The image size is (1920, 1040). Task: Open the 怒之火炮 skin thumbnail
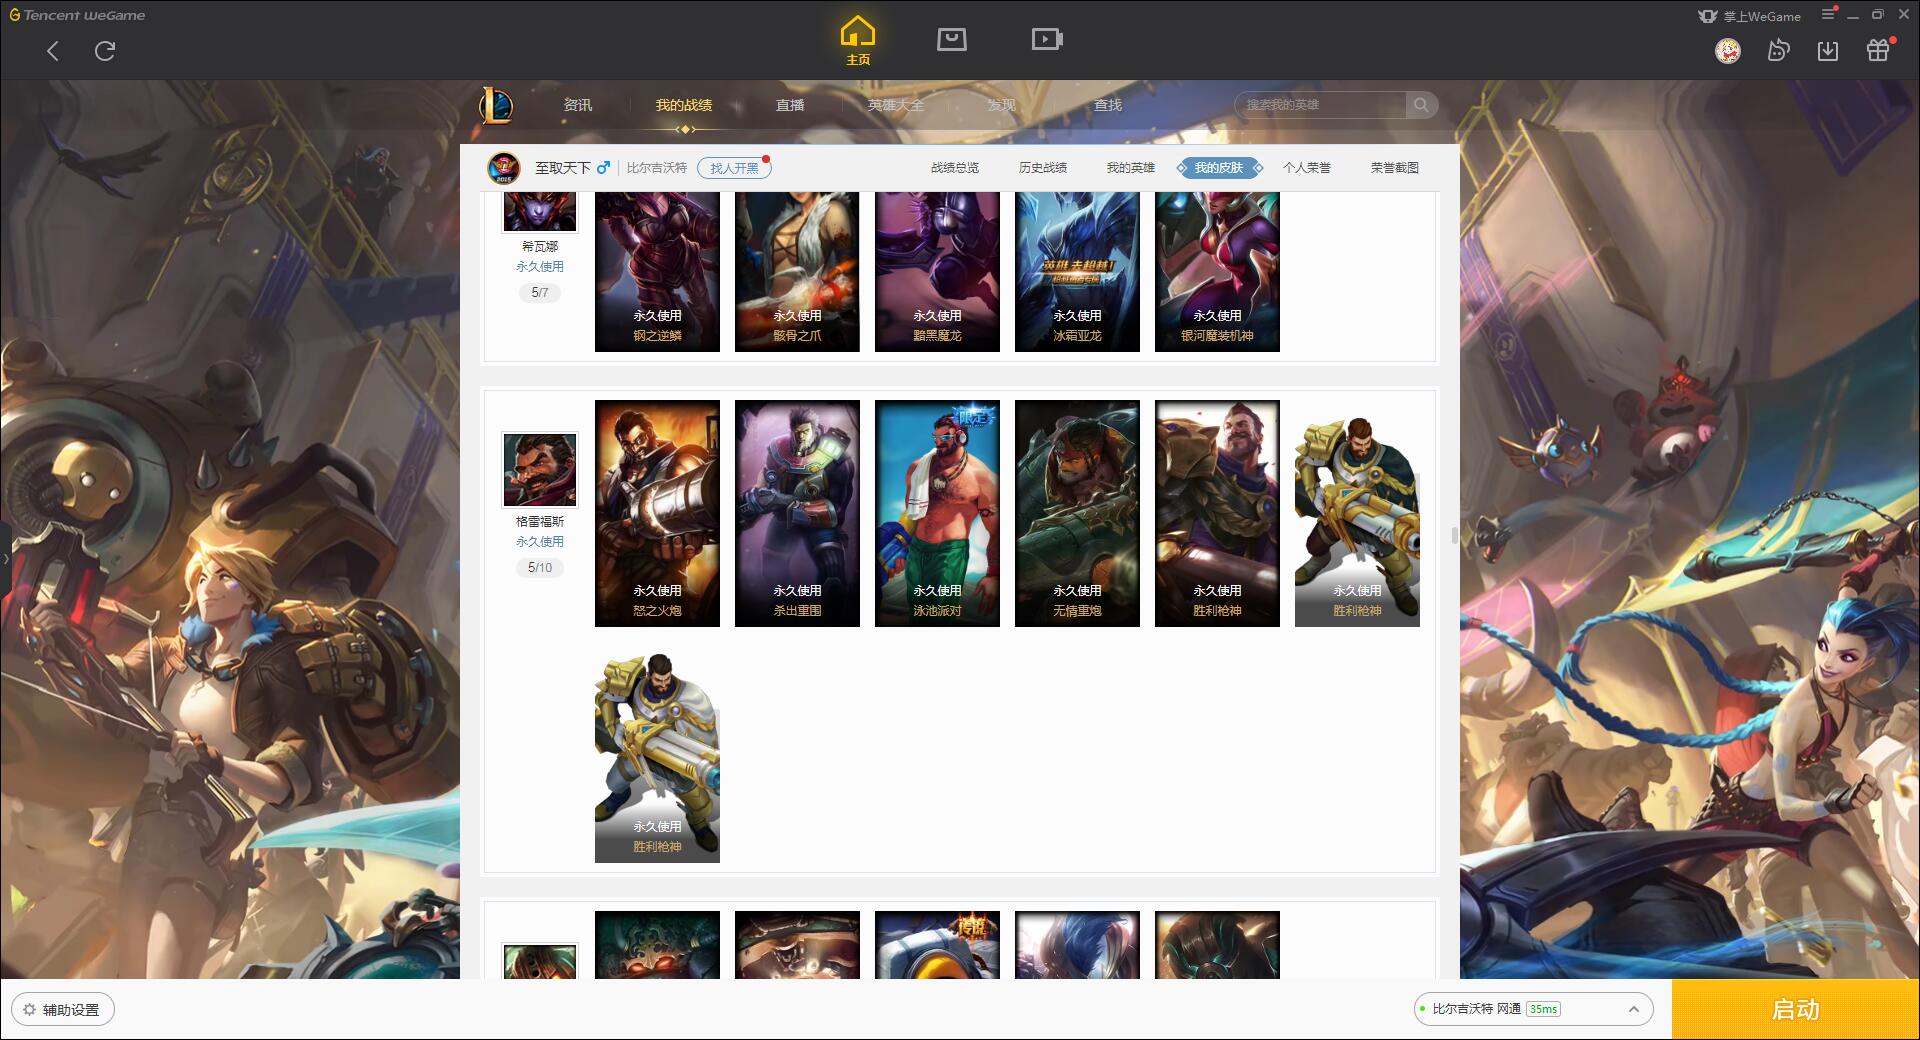pyautogui.click(x=657, y=514)
